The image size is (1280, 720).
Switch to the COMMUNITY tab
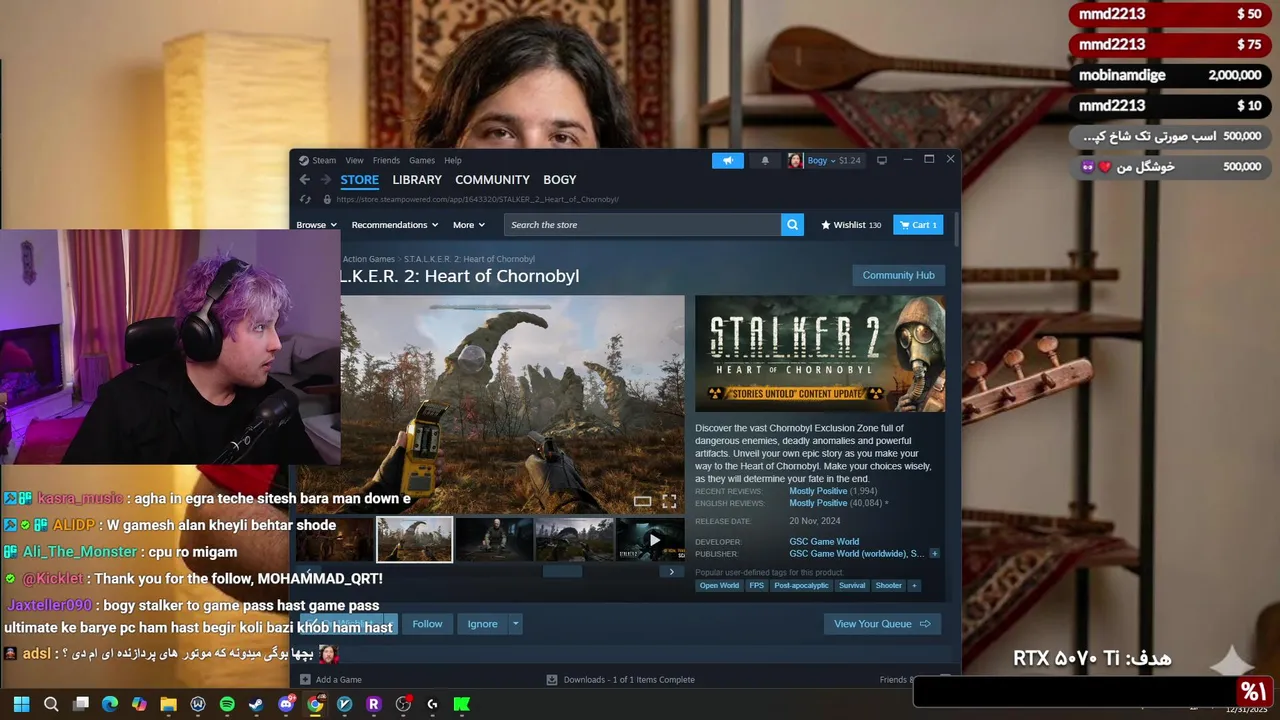click(492, 180)
